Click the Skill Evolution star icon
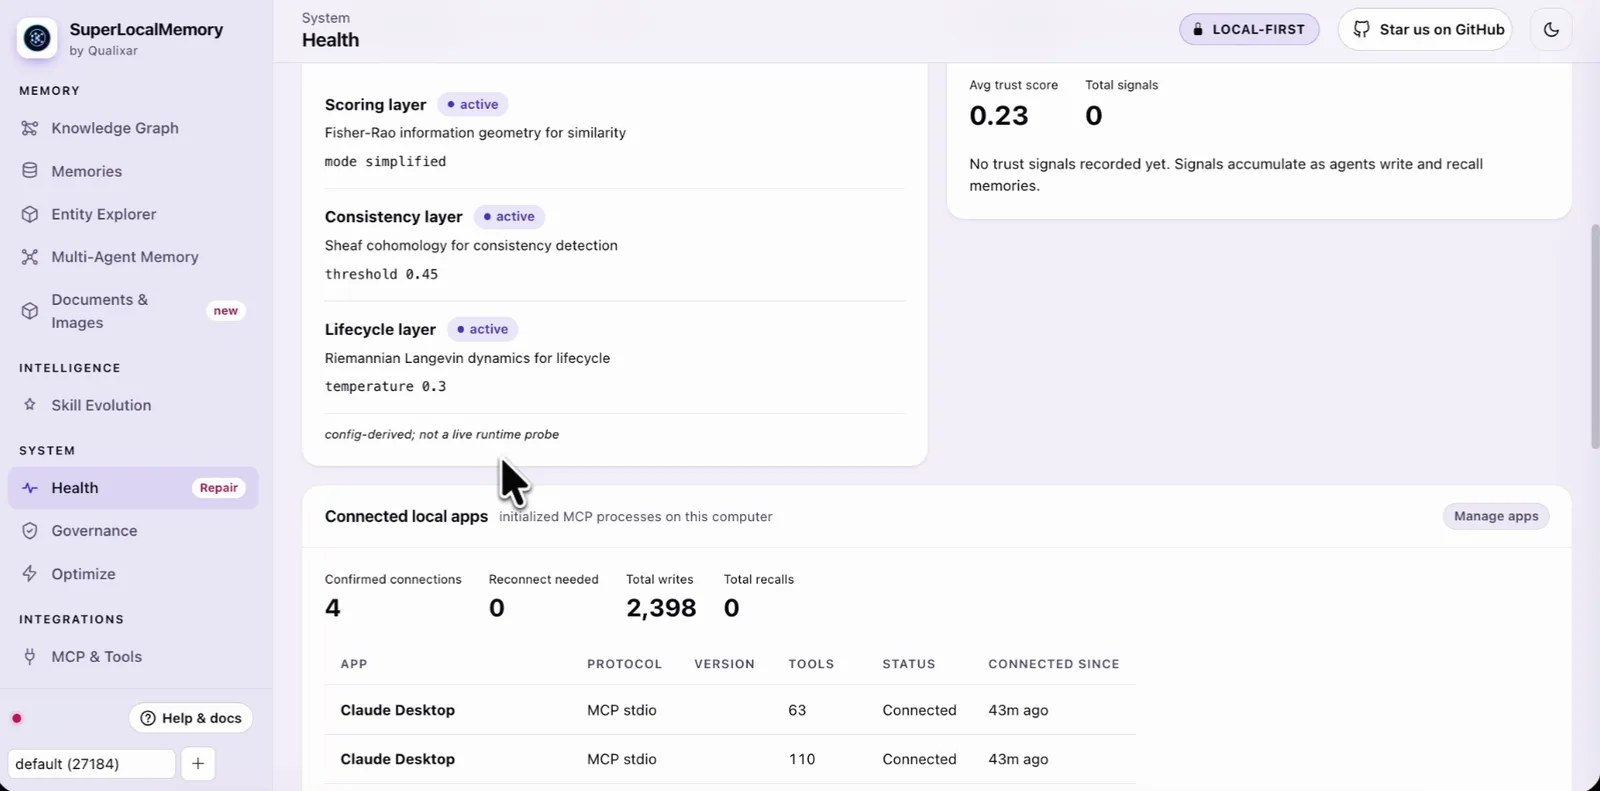This screenshot has height=791, width=1600. point(30,405)
